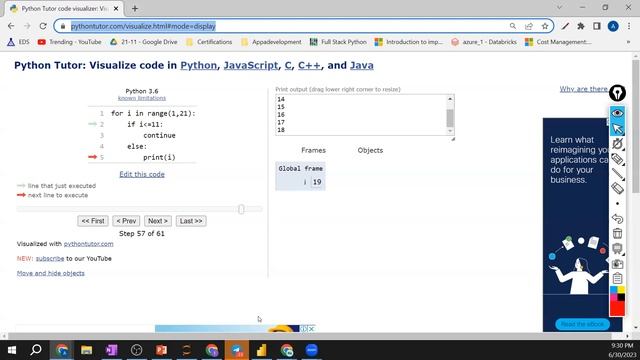
Task: Click the << First step button
Action: pos(93,221)
